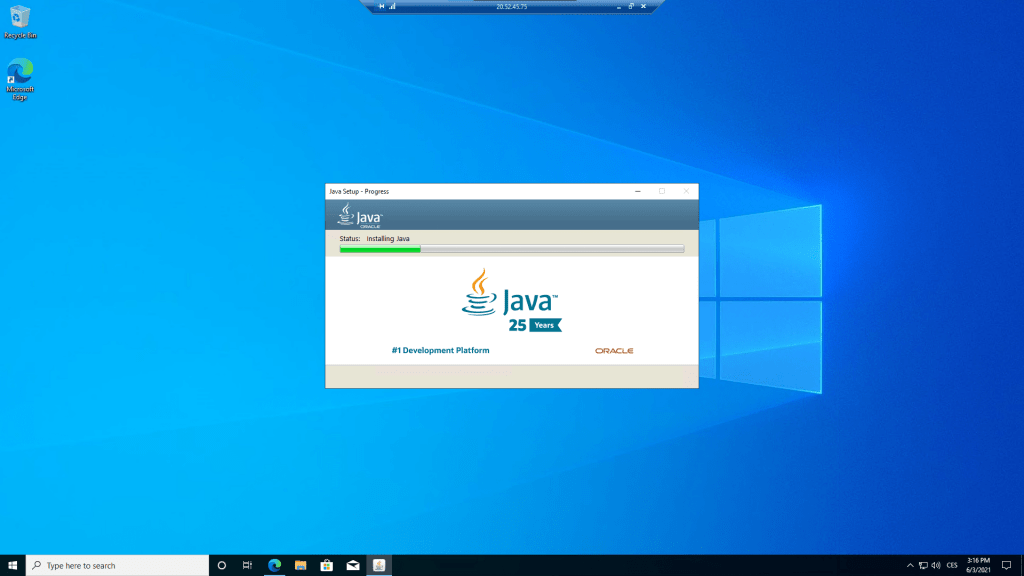Click the Java 25 Years banner image
Viewport: 1024px width, 576px height.
(x=511, y=300)
